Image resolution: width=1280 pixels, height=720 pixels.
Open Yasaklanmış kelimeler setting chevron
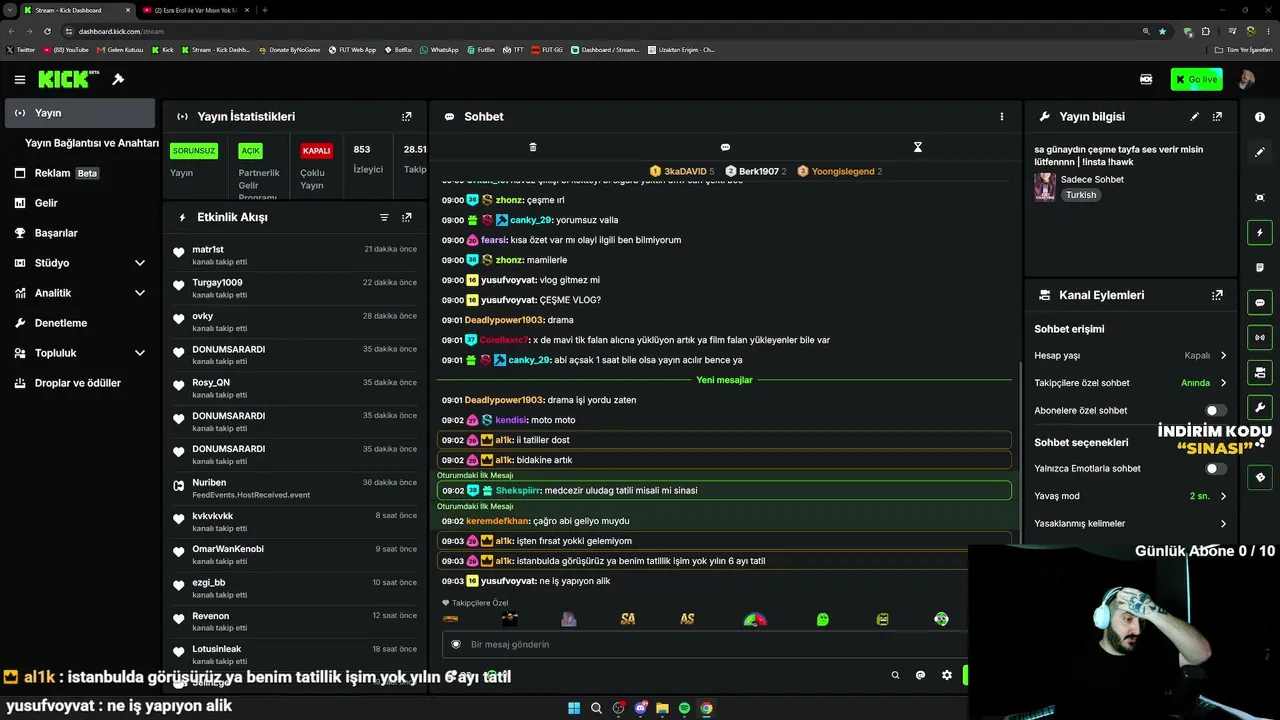[1223, 523]
